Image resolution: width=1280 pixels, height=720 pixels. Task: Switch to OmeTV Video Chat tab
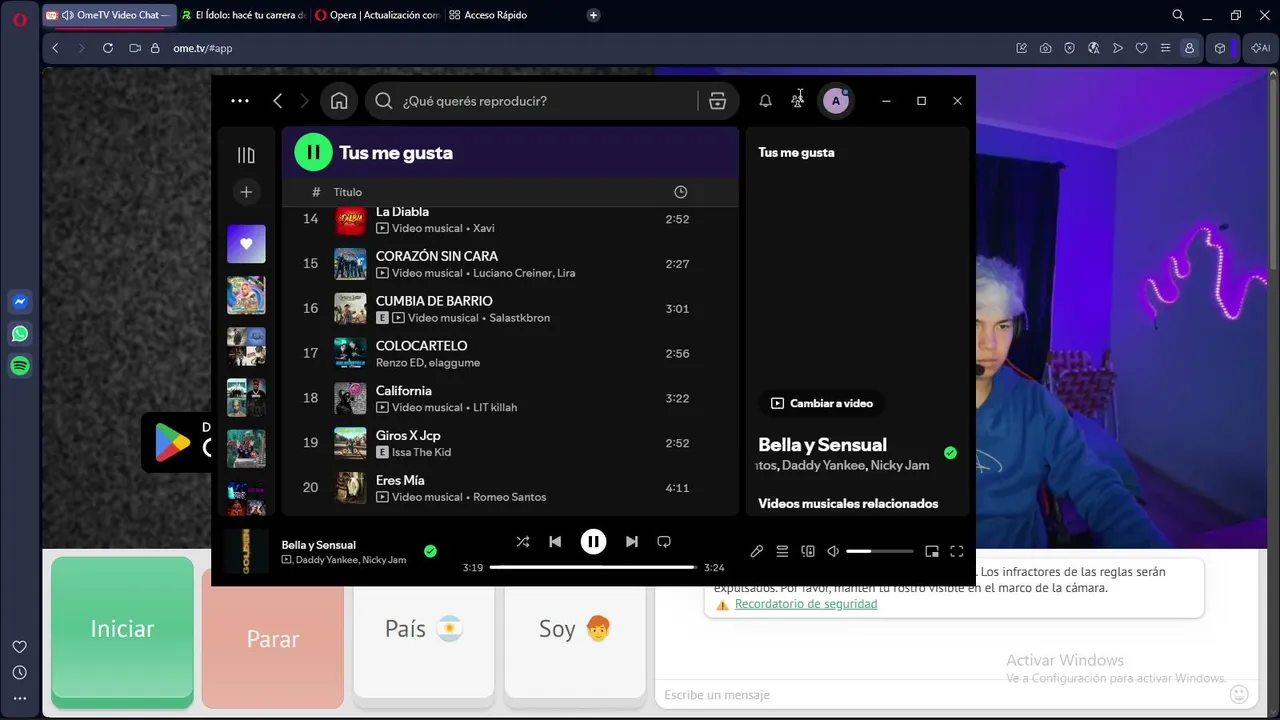110,15
